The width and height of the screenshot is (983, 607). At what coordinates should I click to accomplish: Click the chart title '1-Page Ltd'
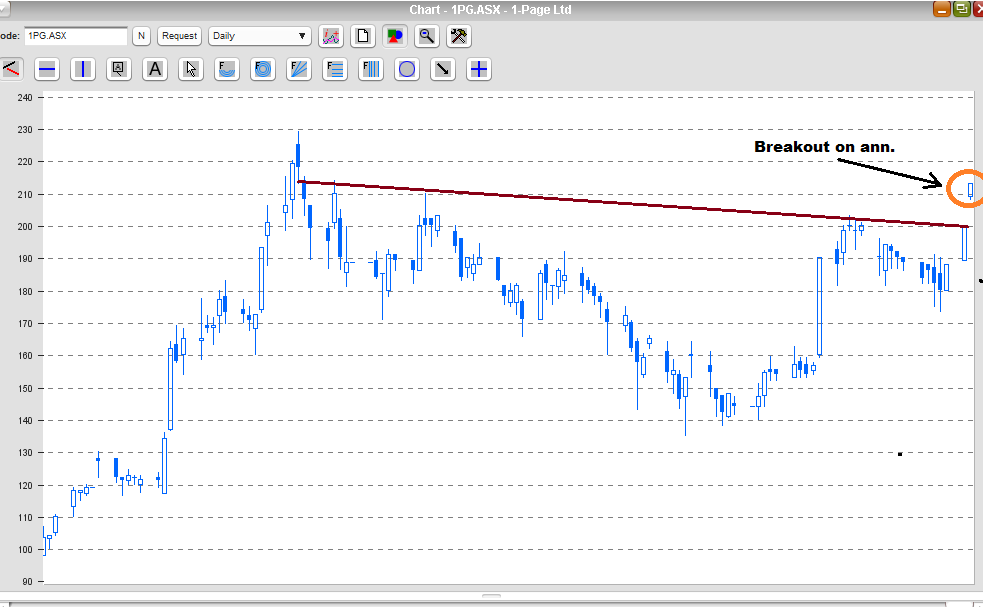542,9
